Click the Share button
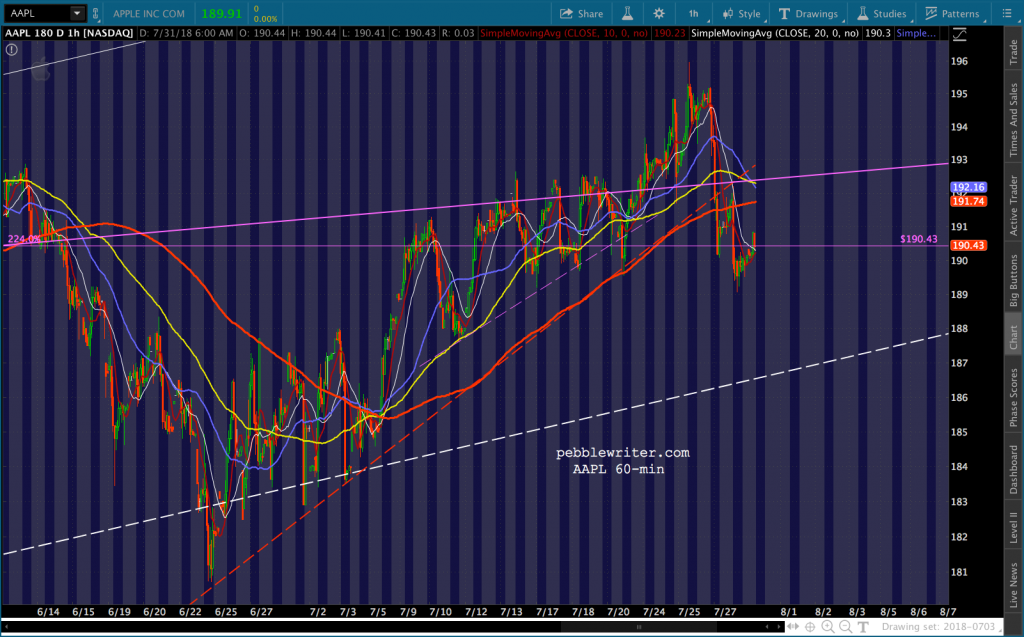Viewport: 1024px width, 637px height. (x=581, y=14)
